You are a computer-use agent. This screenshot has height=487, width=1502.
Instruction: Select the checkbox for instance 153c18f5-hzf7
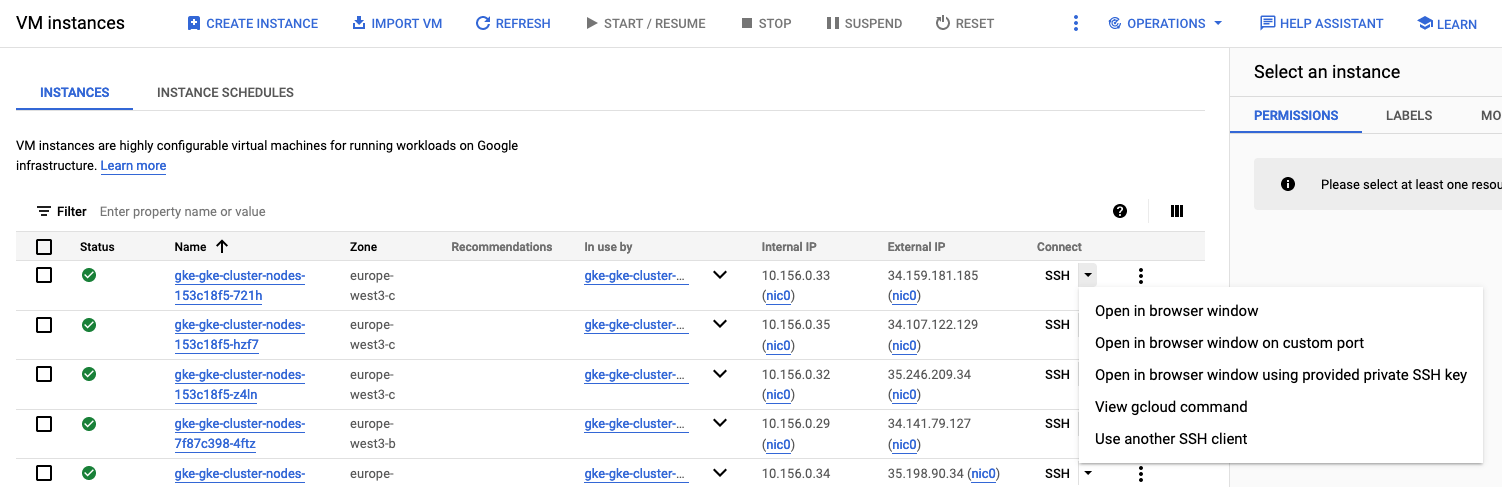(44, 325)
